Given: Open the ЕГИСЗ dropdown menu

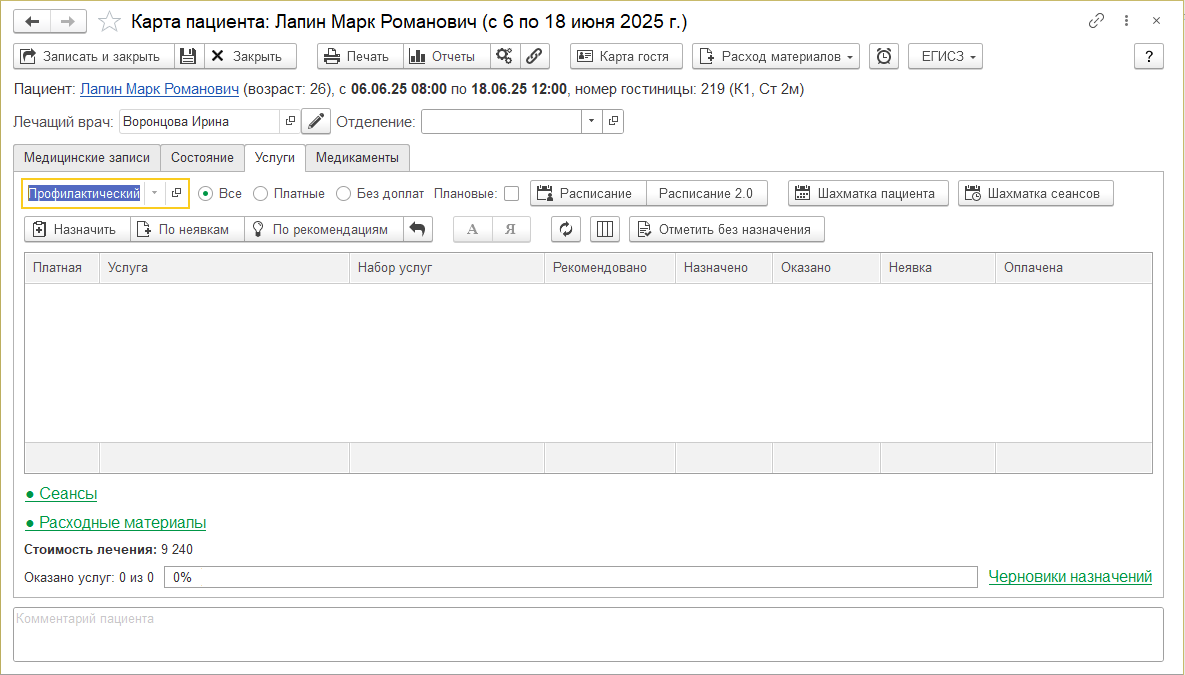Looking at the screenshot, I should tap(945, 56).
